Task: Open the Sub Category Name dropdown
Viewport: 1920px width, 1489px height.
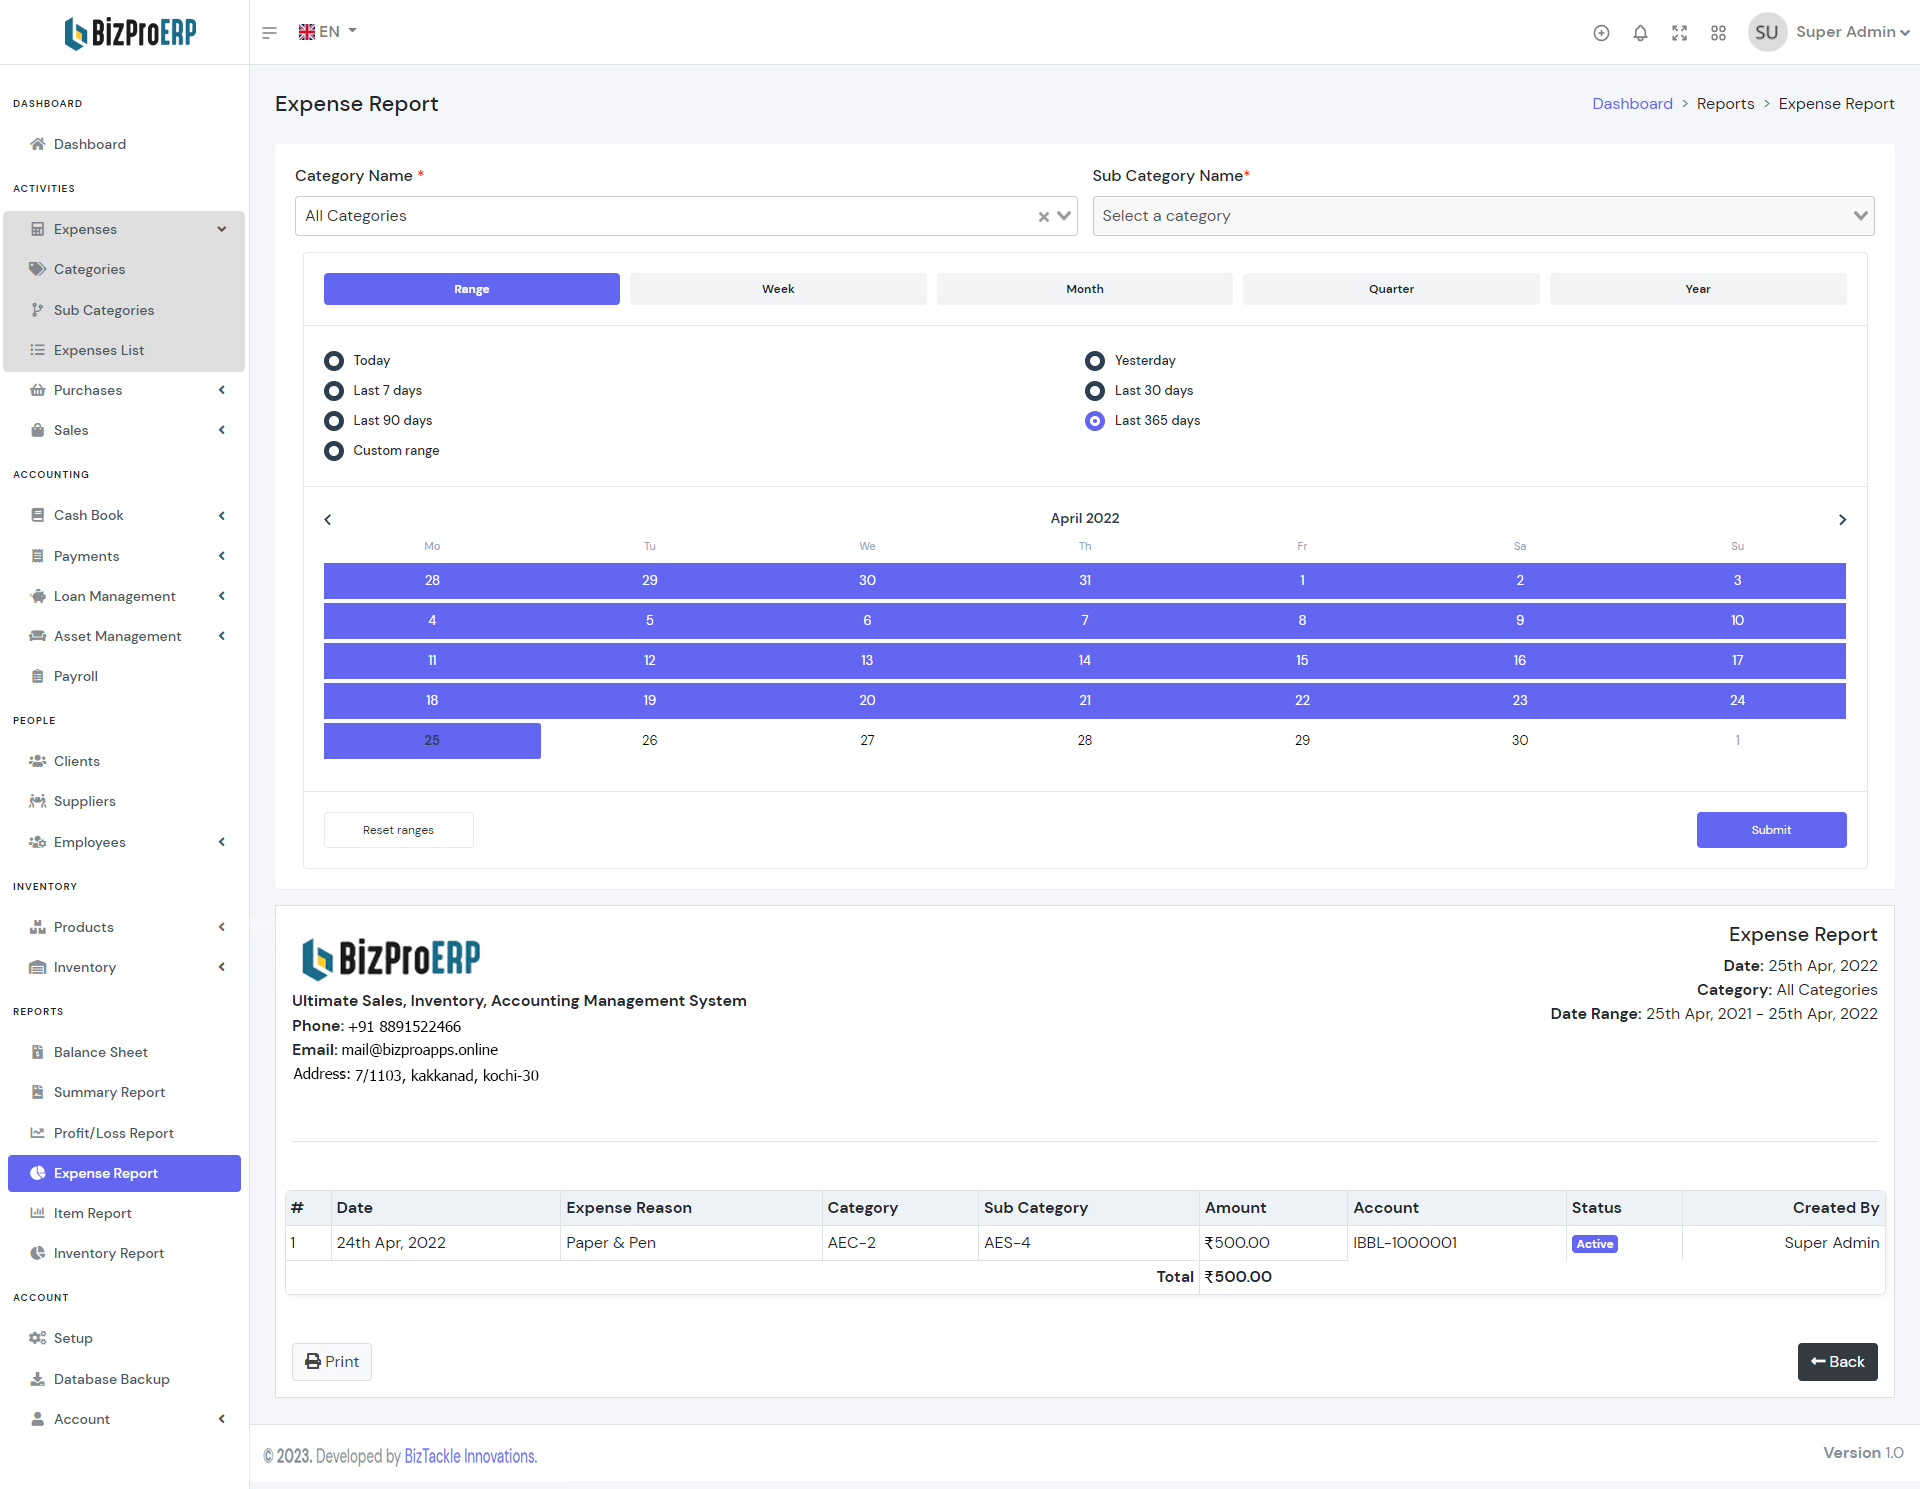Action: 1482,216
